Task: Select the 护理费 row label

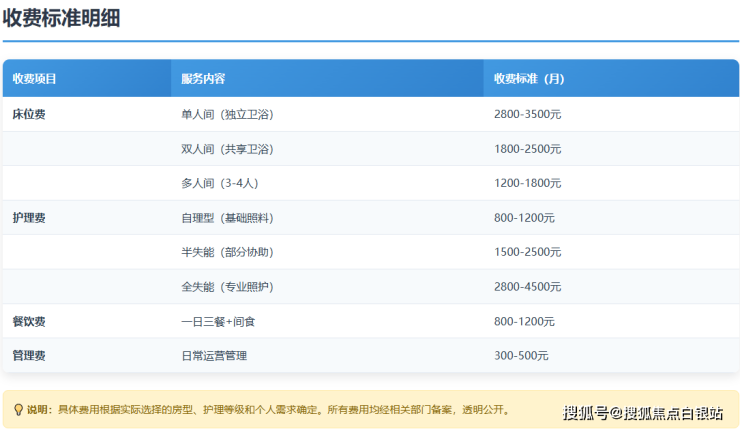Action: tap(29, 217)
